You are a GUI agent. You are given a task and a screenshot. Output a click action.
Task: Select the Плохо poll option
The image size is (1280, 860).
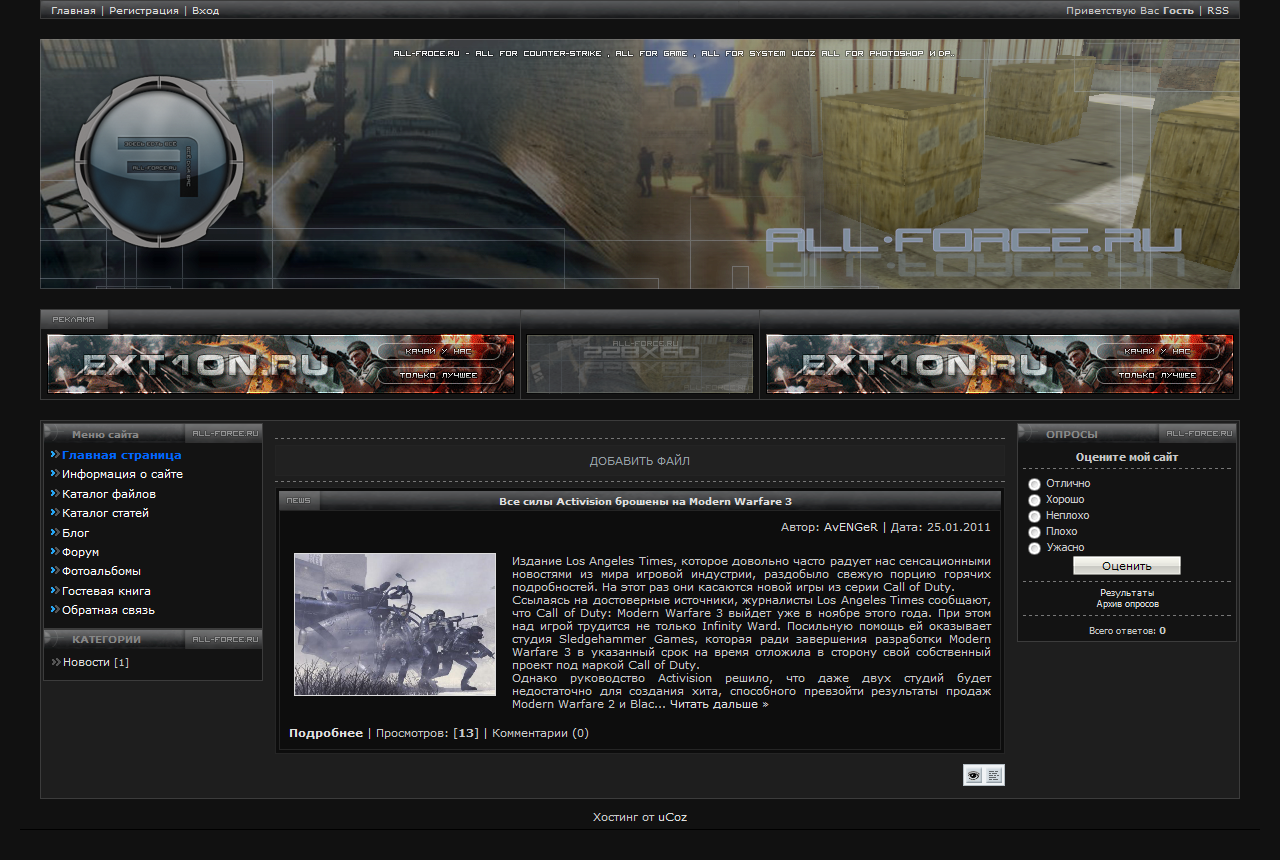(x=1034, y=532)
